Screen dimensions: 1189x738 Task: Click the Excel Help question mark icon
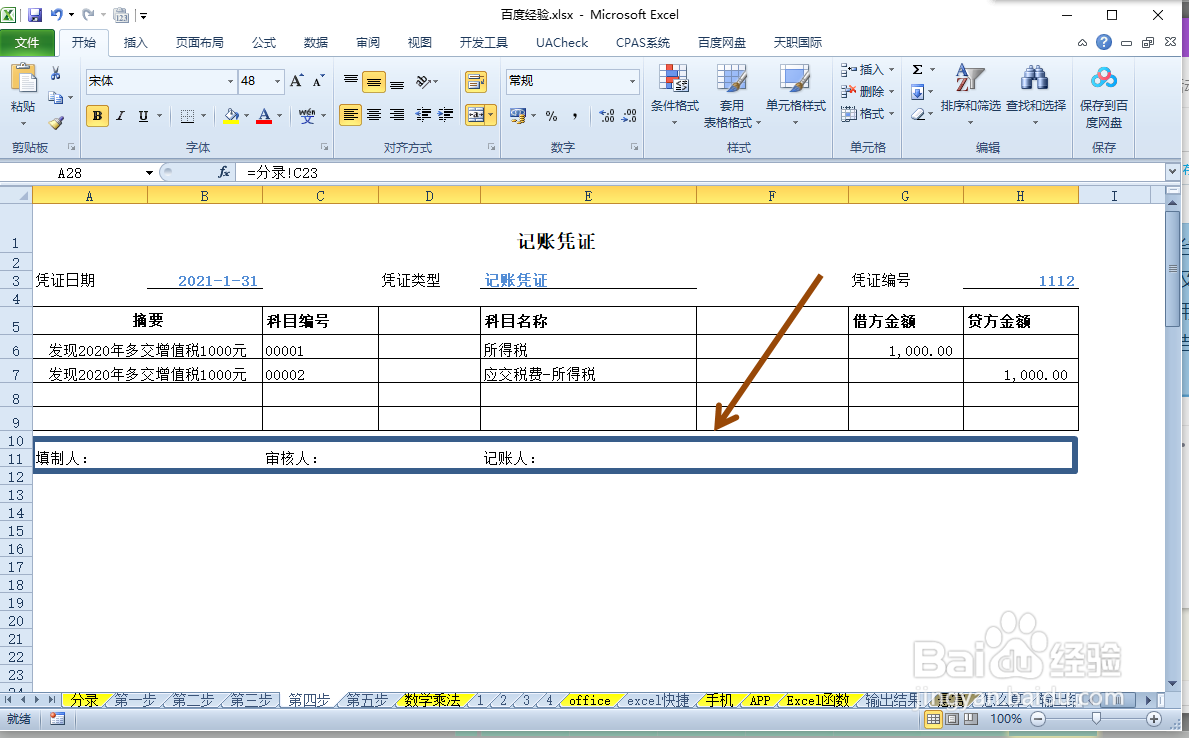[x=1104, y=42]
